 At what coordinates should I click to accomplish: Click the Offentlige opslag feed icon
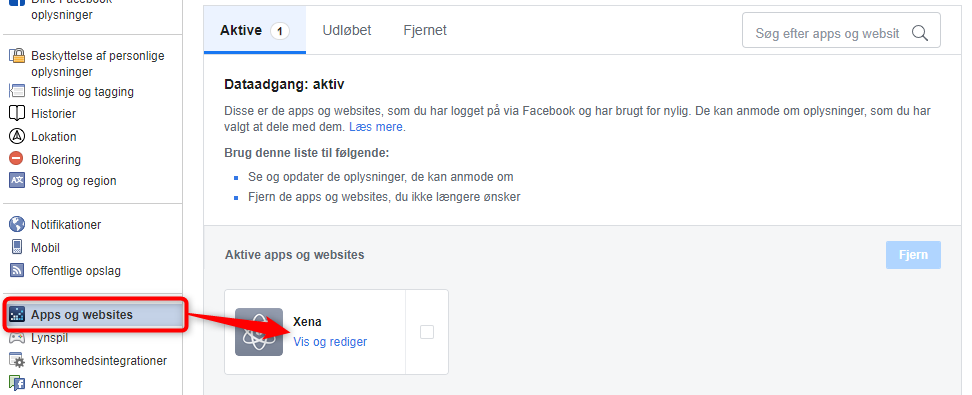(17, 270)
